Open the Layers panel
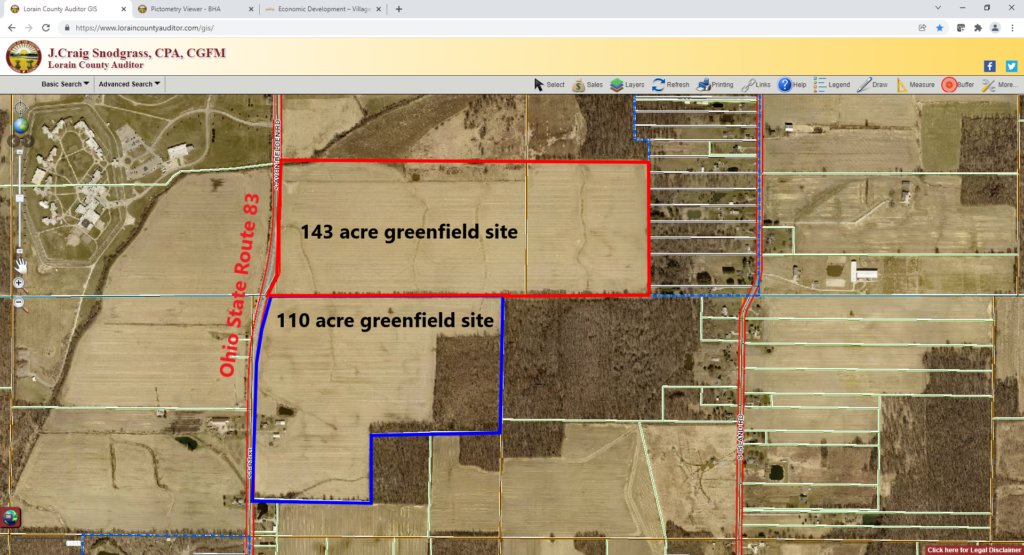Screen dimensions: 1024x555 pos(627,85)
